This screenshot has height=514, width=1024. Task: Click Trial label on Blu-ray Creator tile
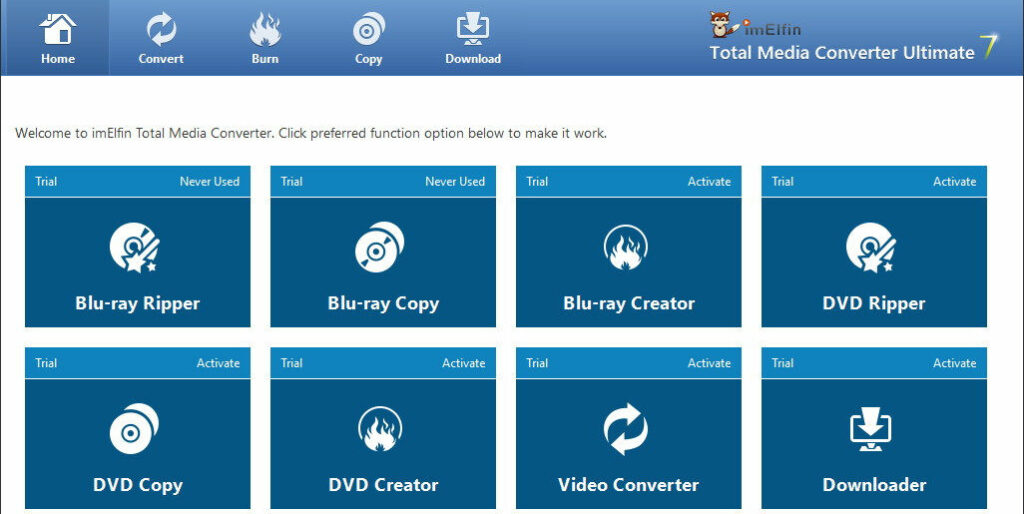[537, 182]
